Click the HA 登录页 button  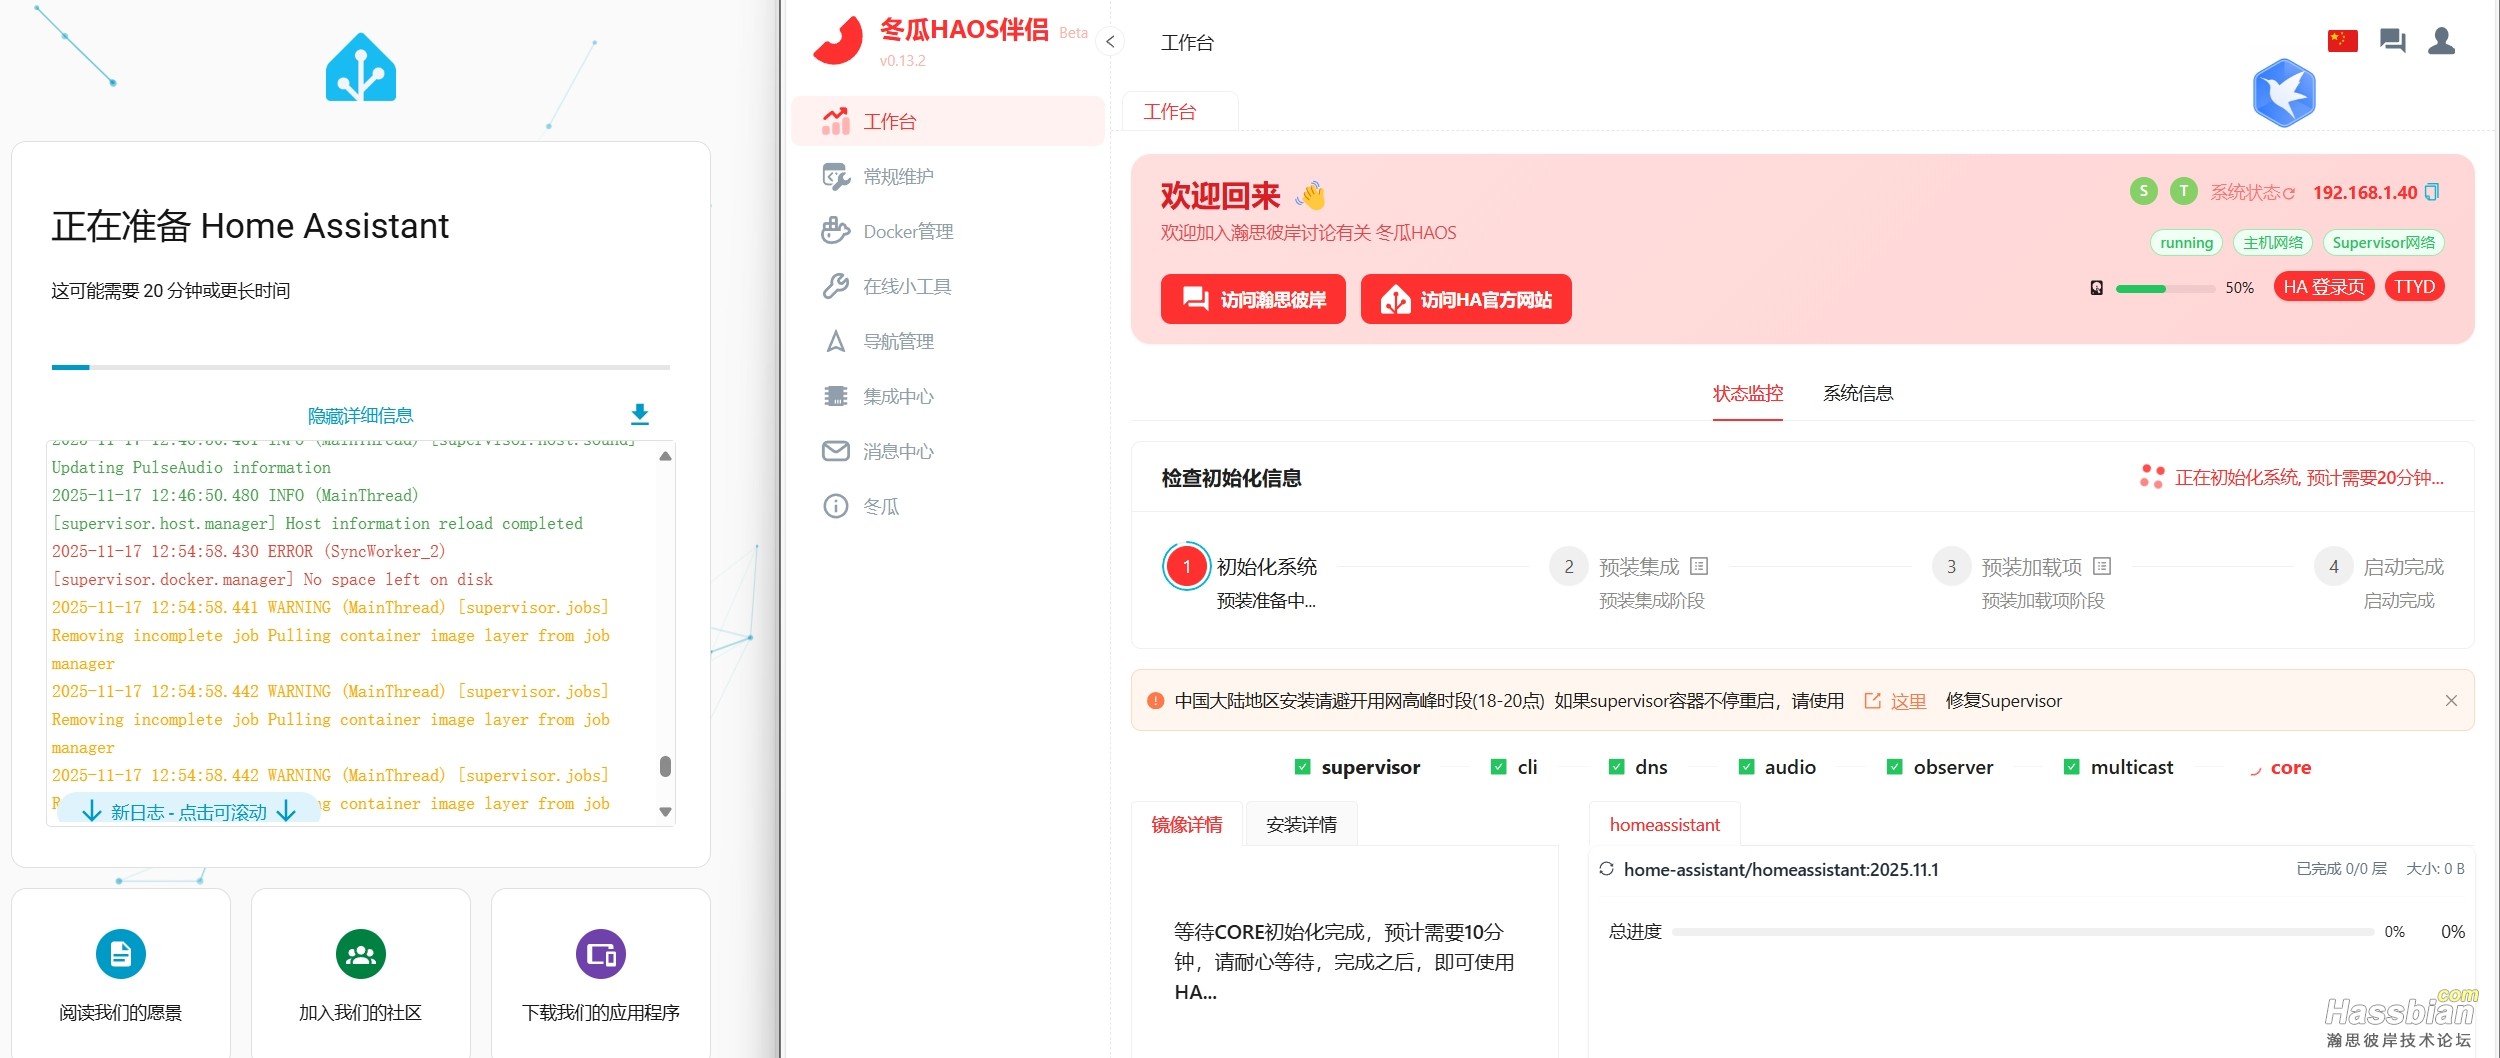[x=2323, y=287]
